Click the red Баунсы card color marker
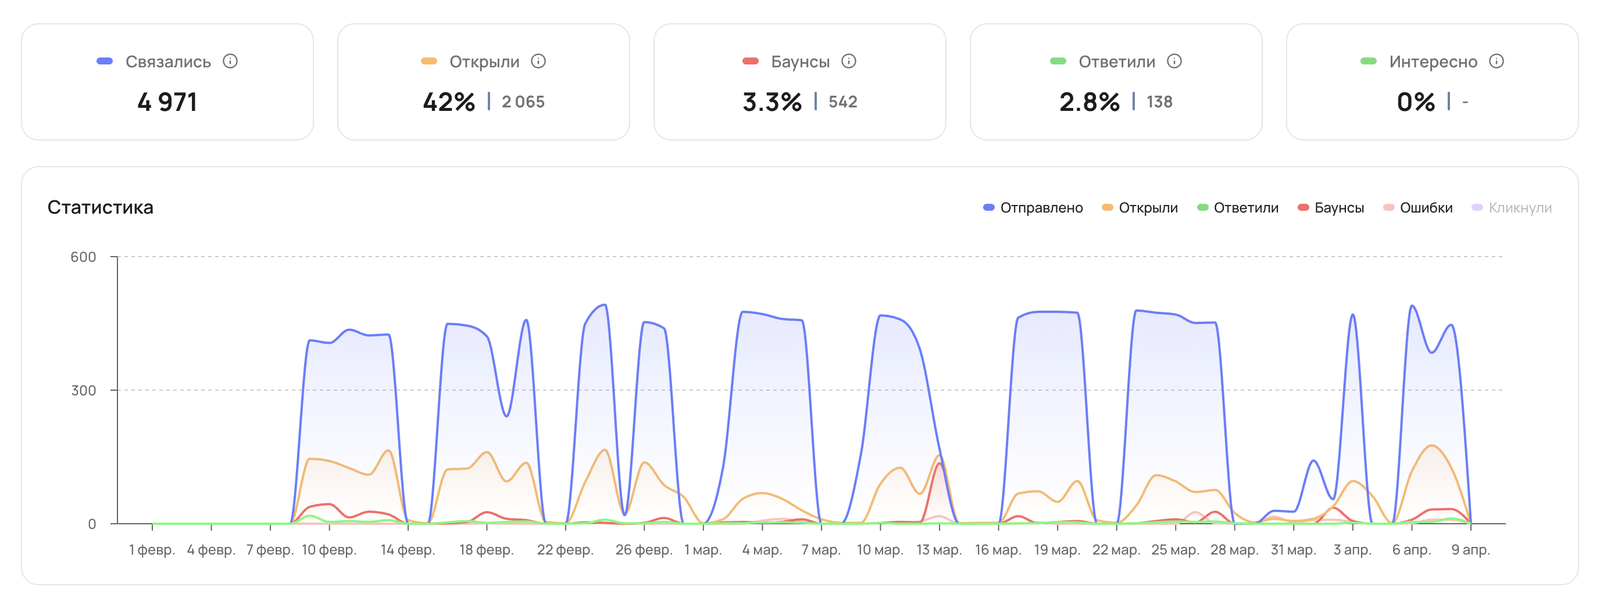The image size is (1600, 605). (750, 61)
